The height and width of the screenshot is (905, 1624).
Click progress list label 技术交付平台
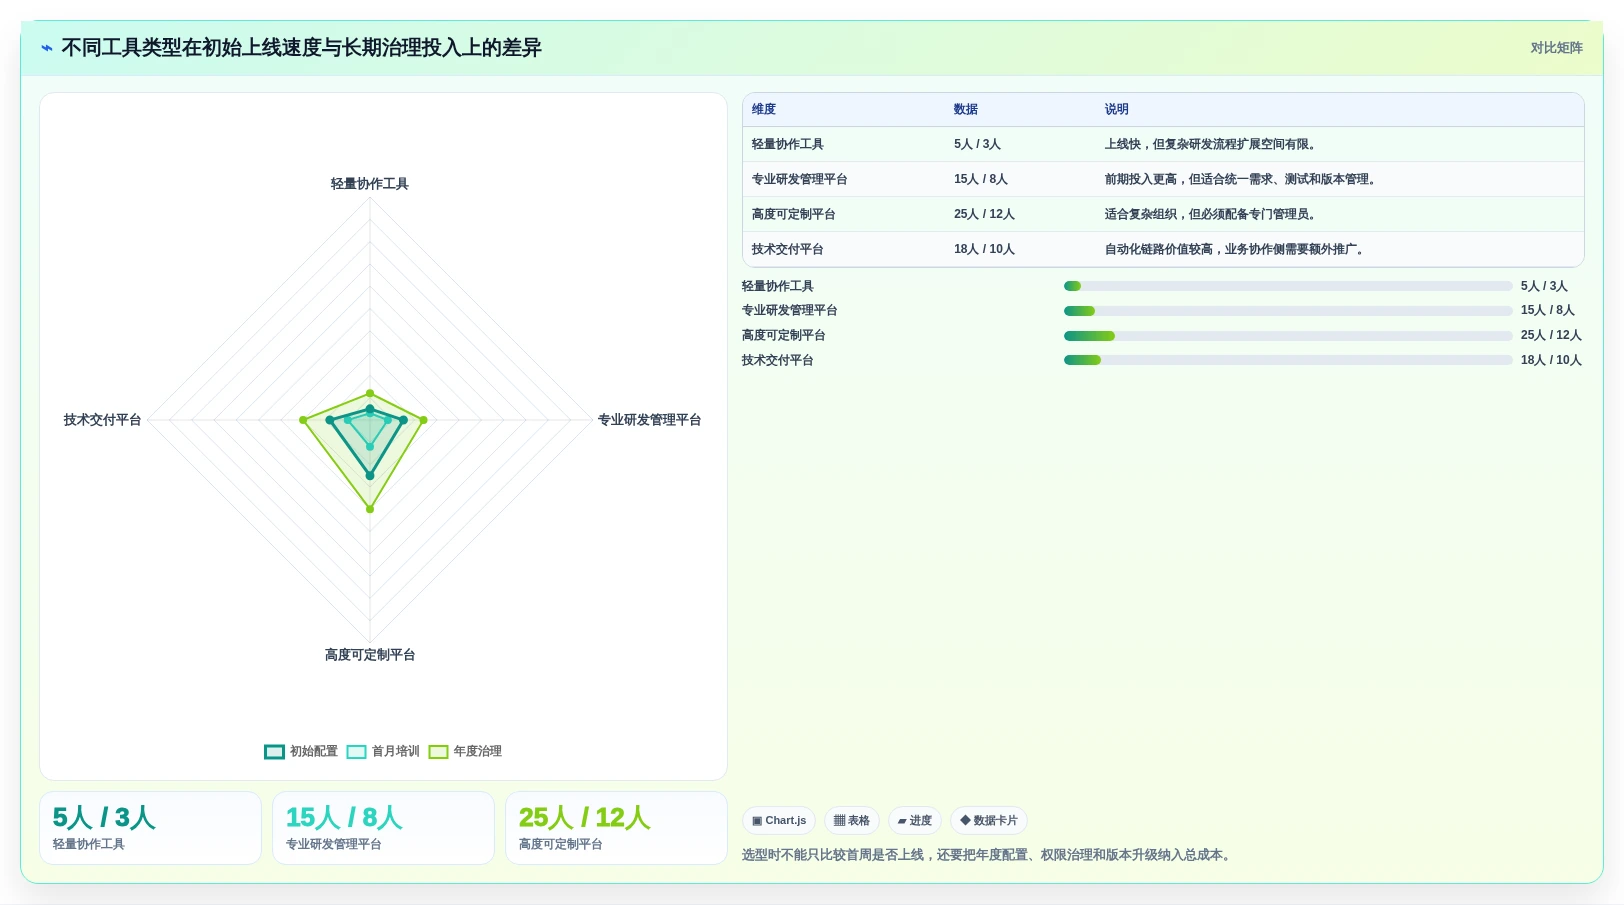click(778, 360)
